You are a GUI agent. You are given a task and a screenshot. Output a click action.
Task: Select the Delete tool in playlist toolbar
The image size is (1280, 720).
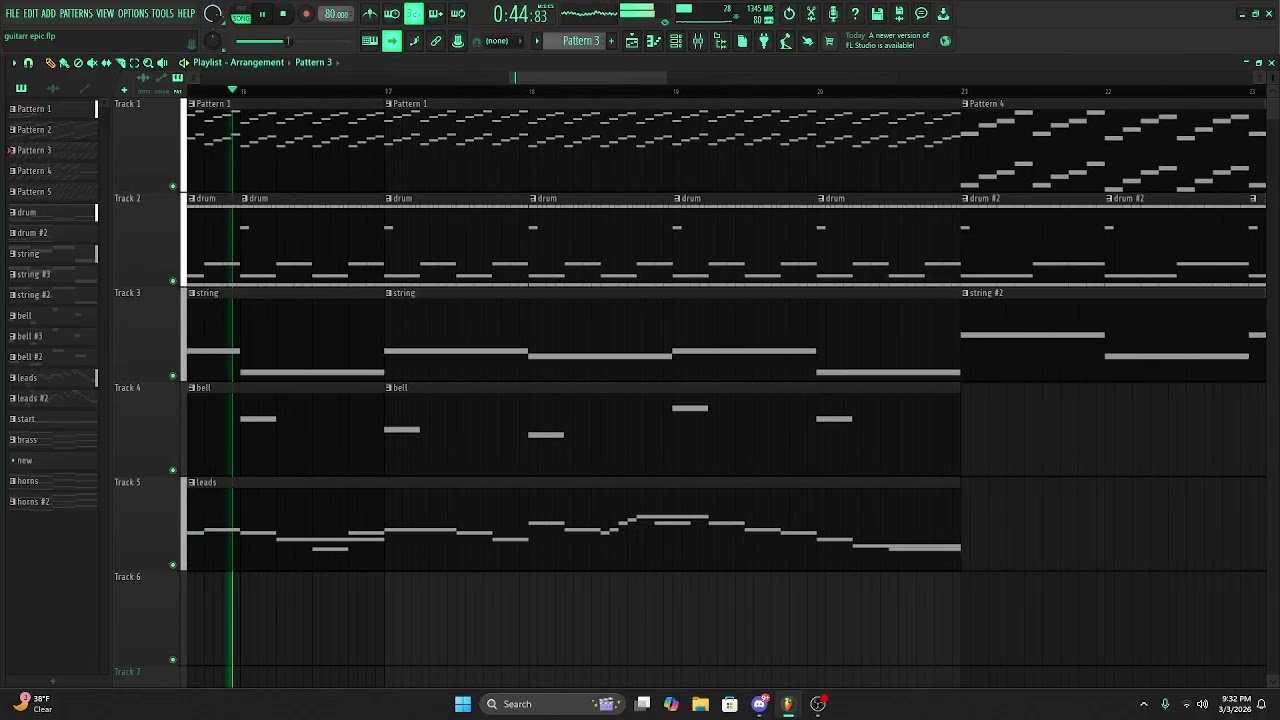tap(78, 63)
